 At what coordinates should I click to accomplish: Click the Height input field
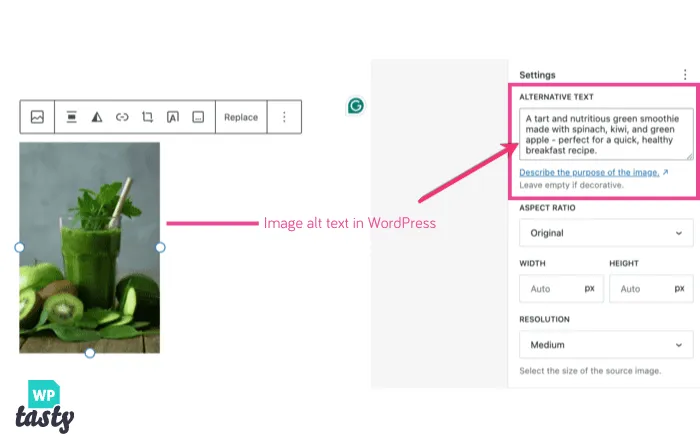651,288
